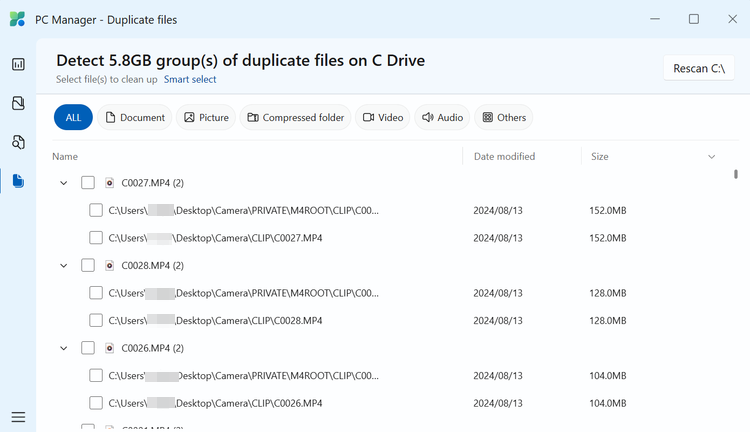Check the C0027.MP4 group checkbox
The image size is (750, 432).
[x=88, y=183]
